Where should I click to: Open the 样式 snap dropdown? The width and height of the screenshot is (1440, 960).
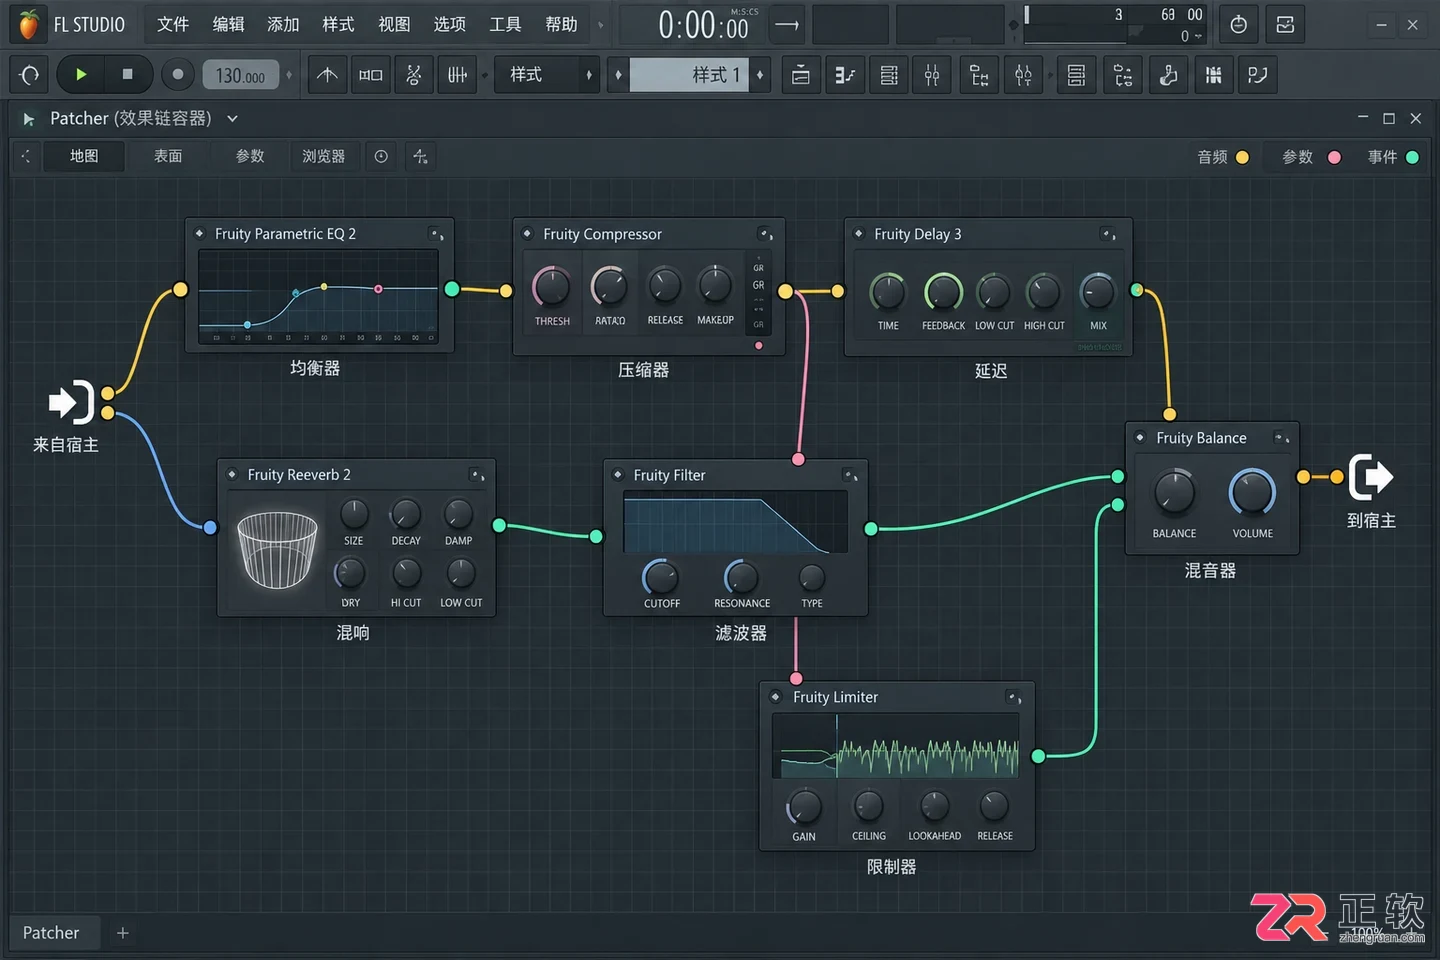pyautogui.click(x=546, y=75)
